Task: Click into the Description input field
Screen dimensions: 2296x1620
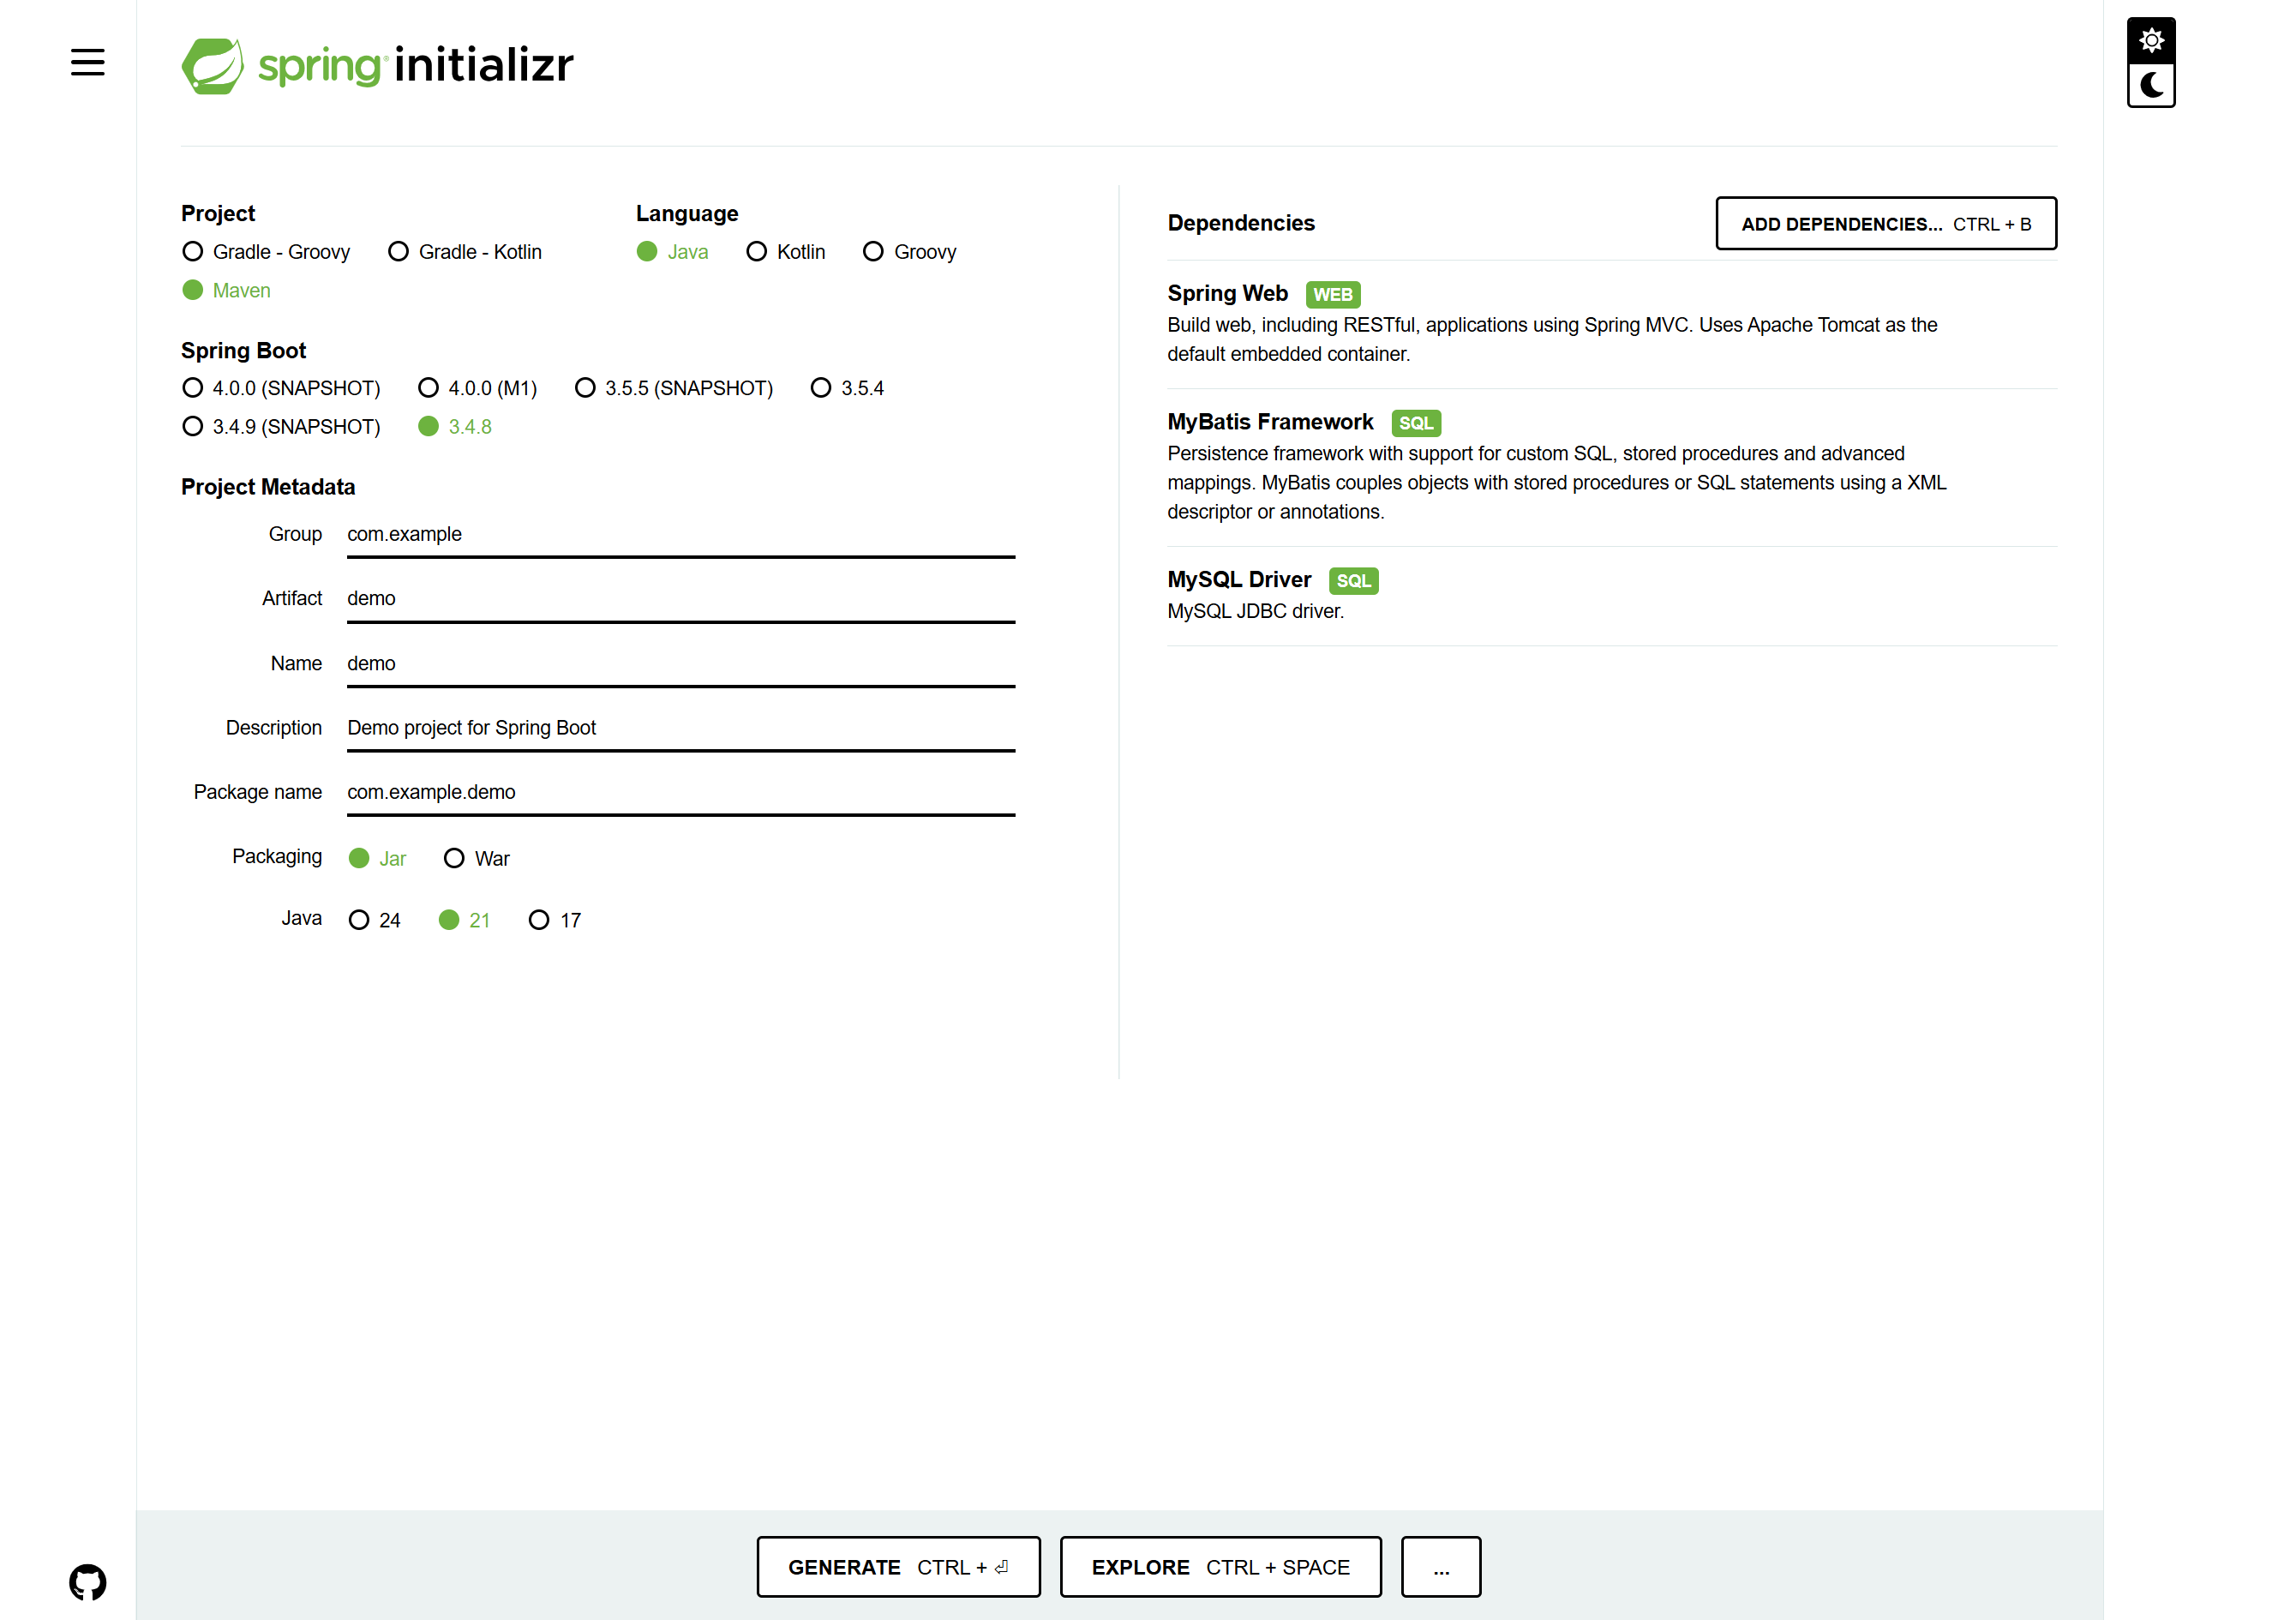Action: pyautogui.click(x=681, y=728)
